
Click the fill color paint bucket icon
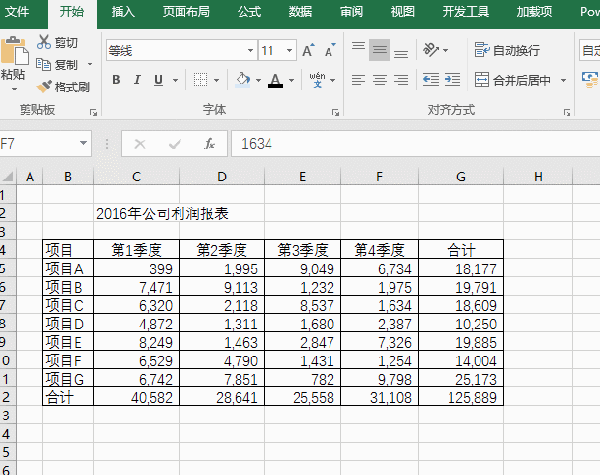[x=243, y=80]
